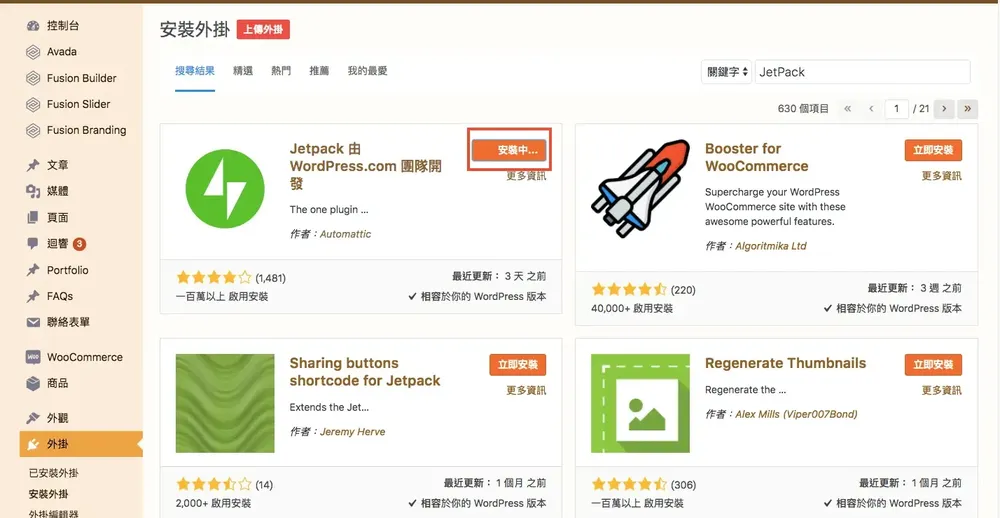Click the pin icon beside Portfolio
This screenshot has height=518, width=1000.
33,270
